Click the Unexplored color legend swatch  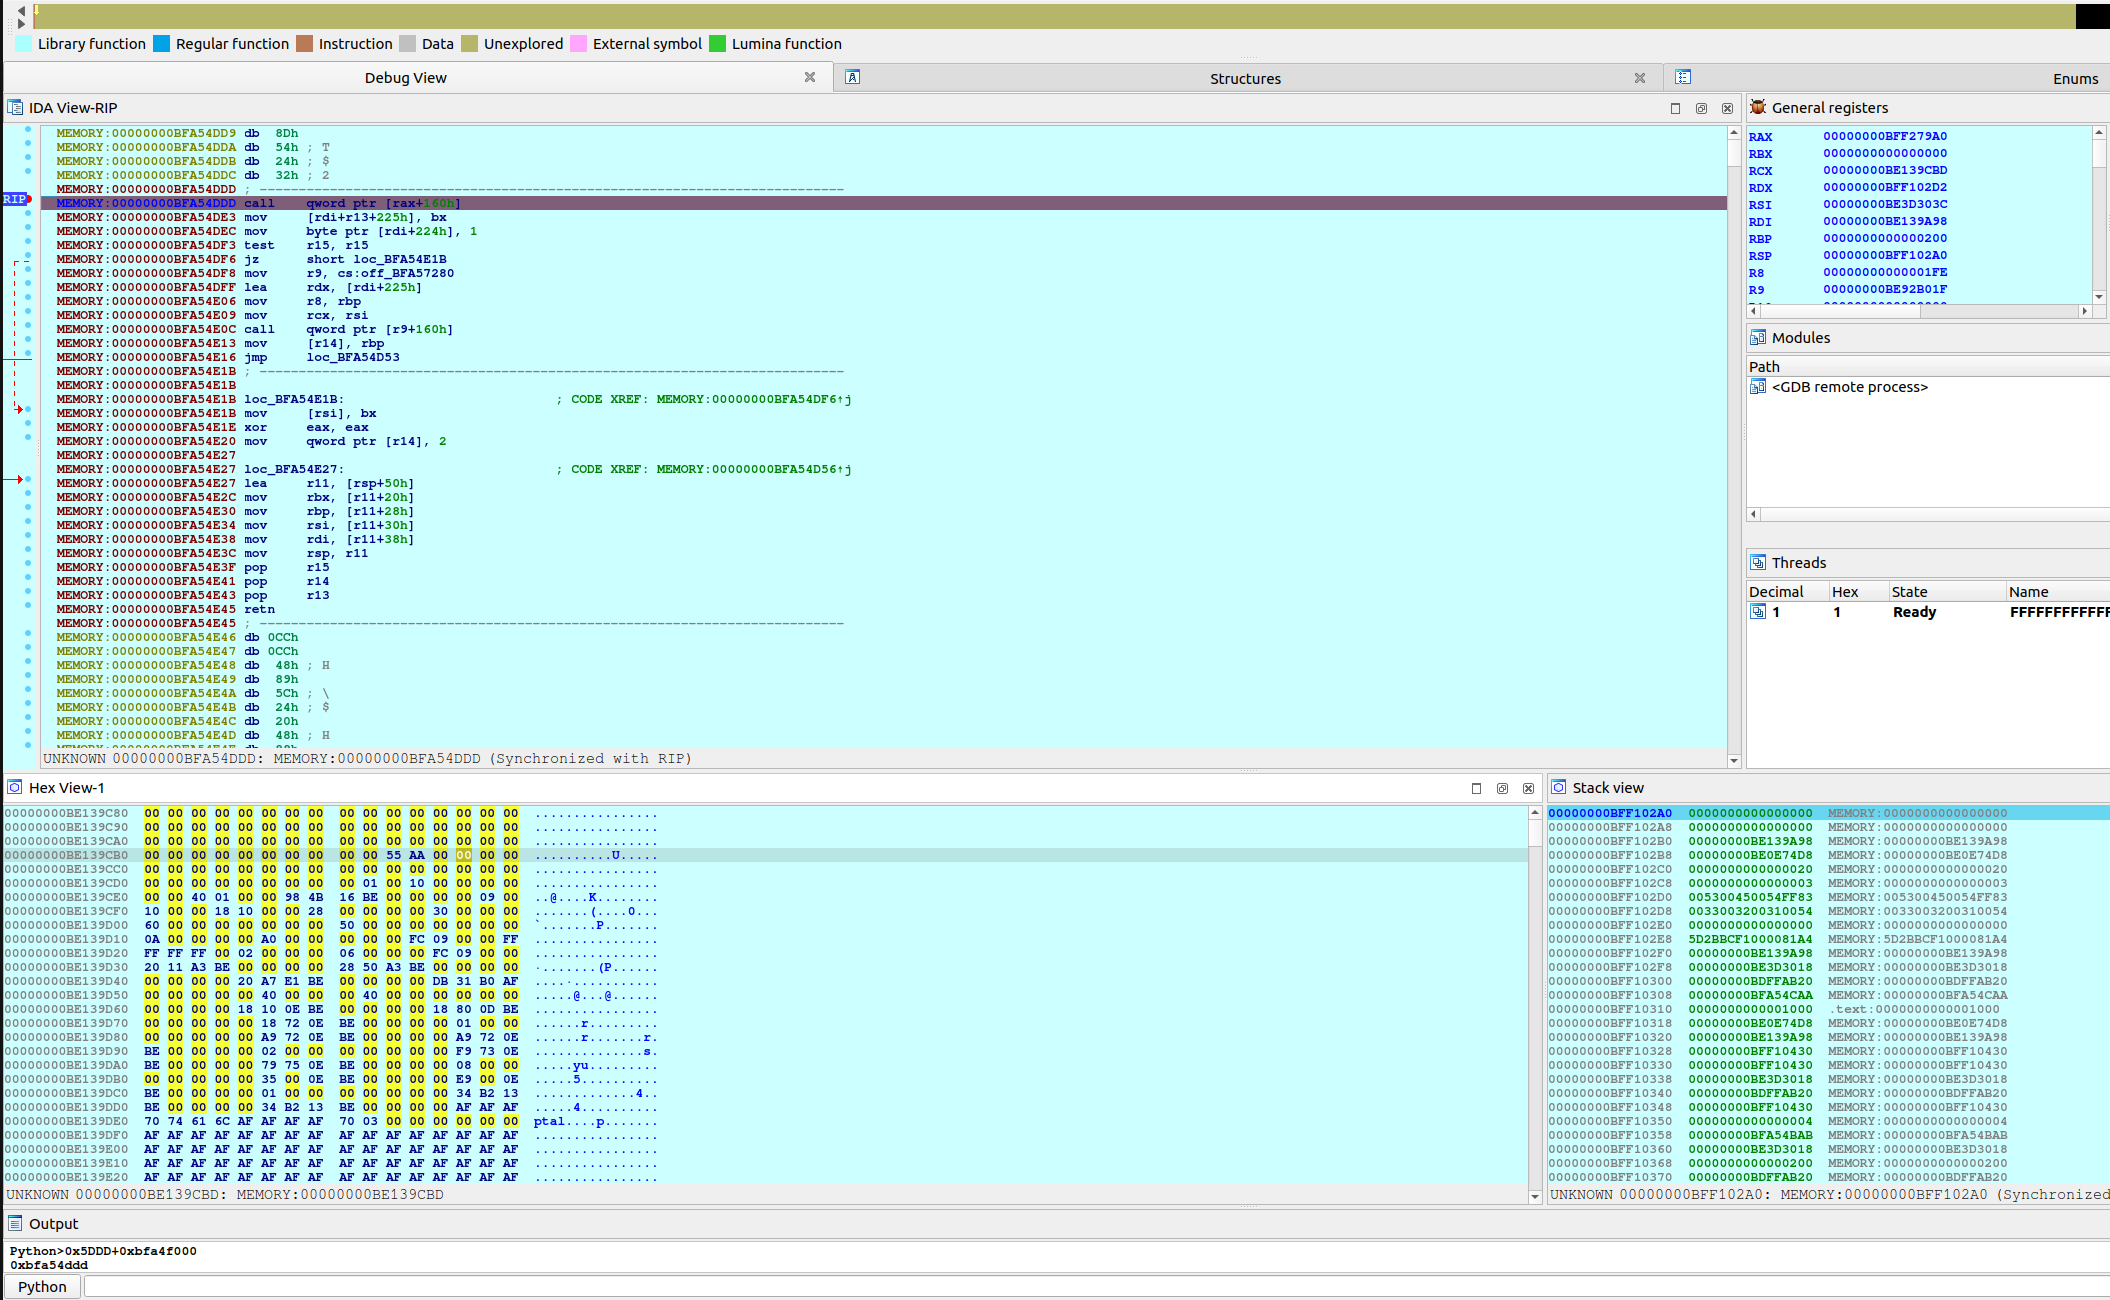(470, 43)
